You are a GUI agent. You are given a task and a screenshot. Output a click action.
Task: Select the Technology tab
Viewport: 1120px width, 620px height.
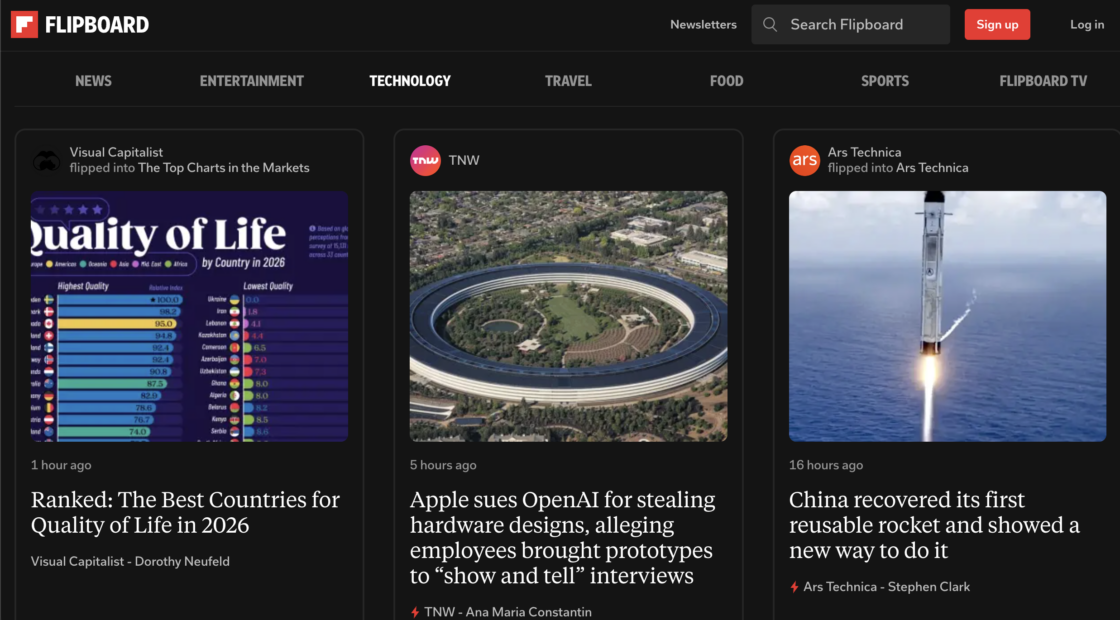point(410,81)
